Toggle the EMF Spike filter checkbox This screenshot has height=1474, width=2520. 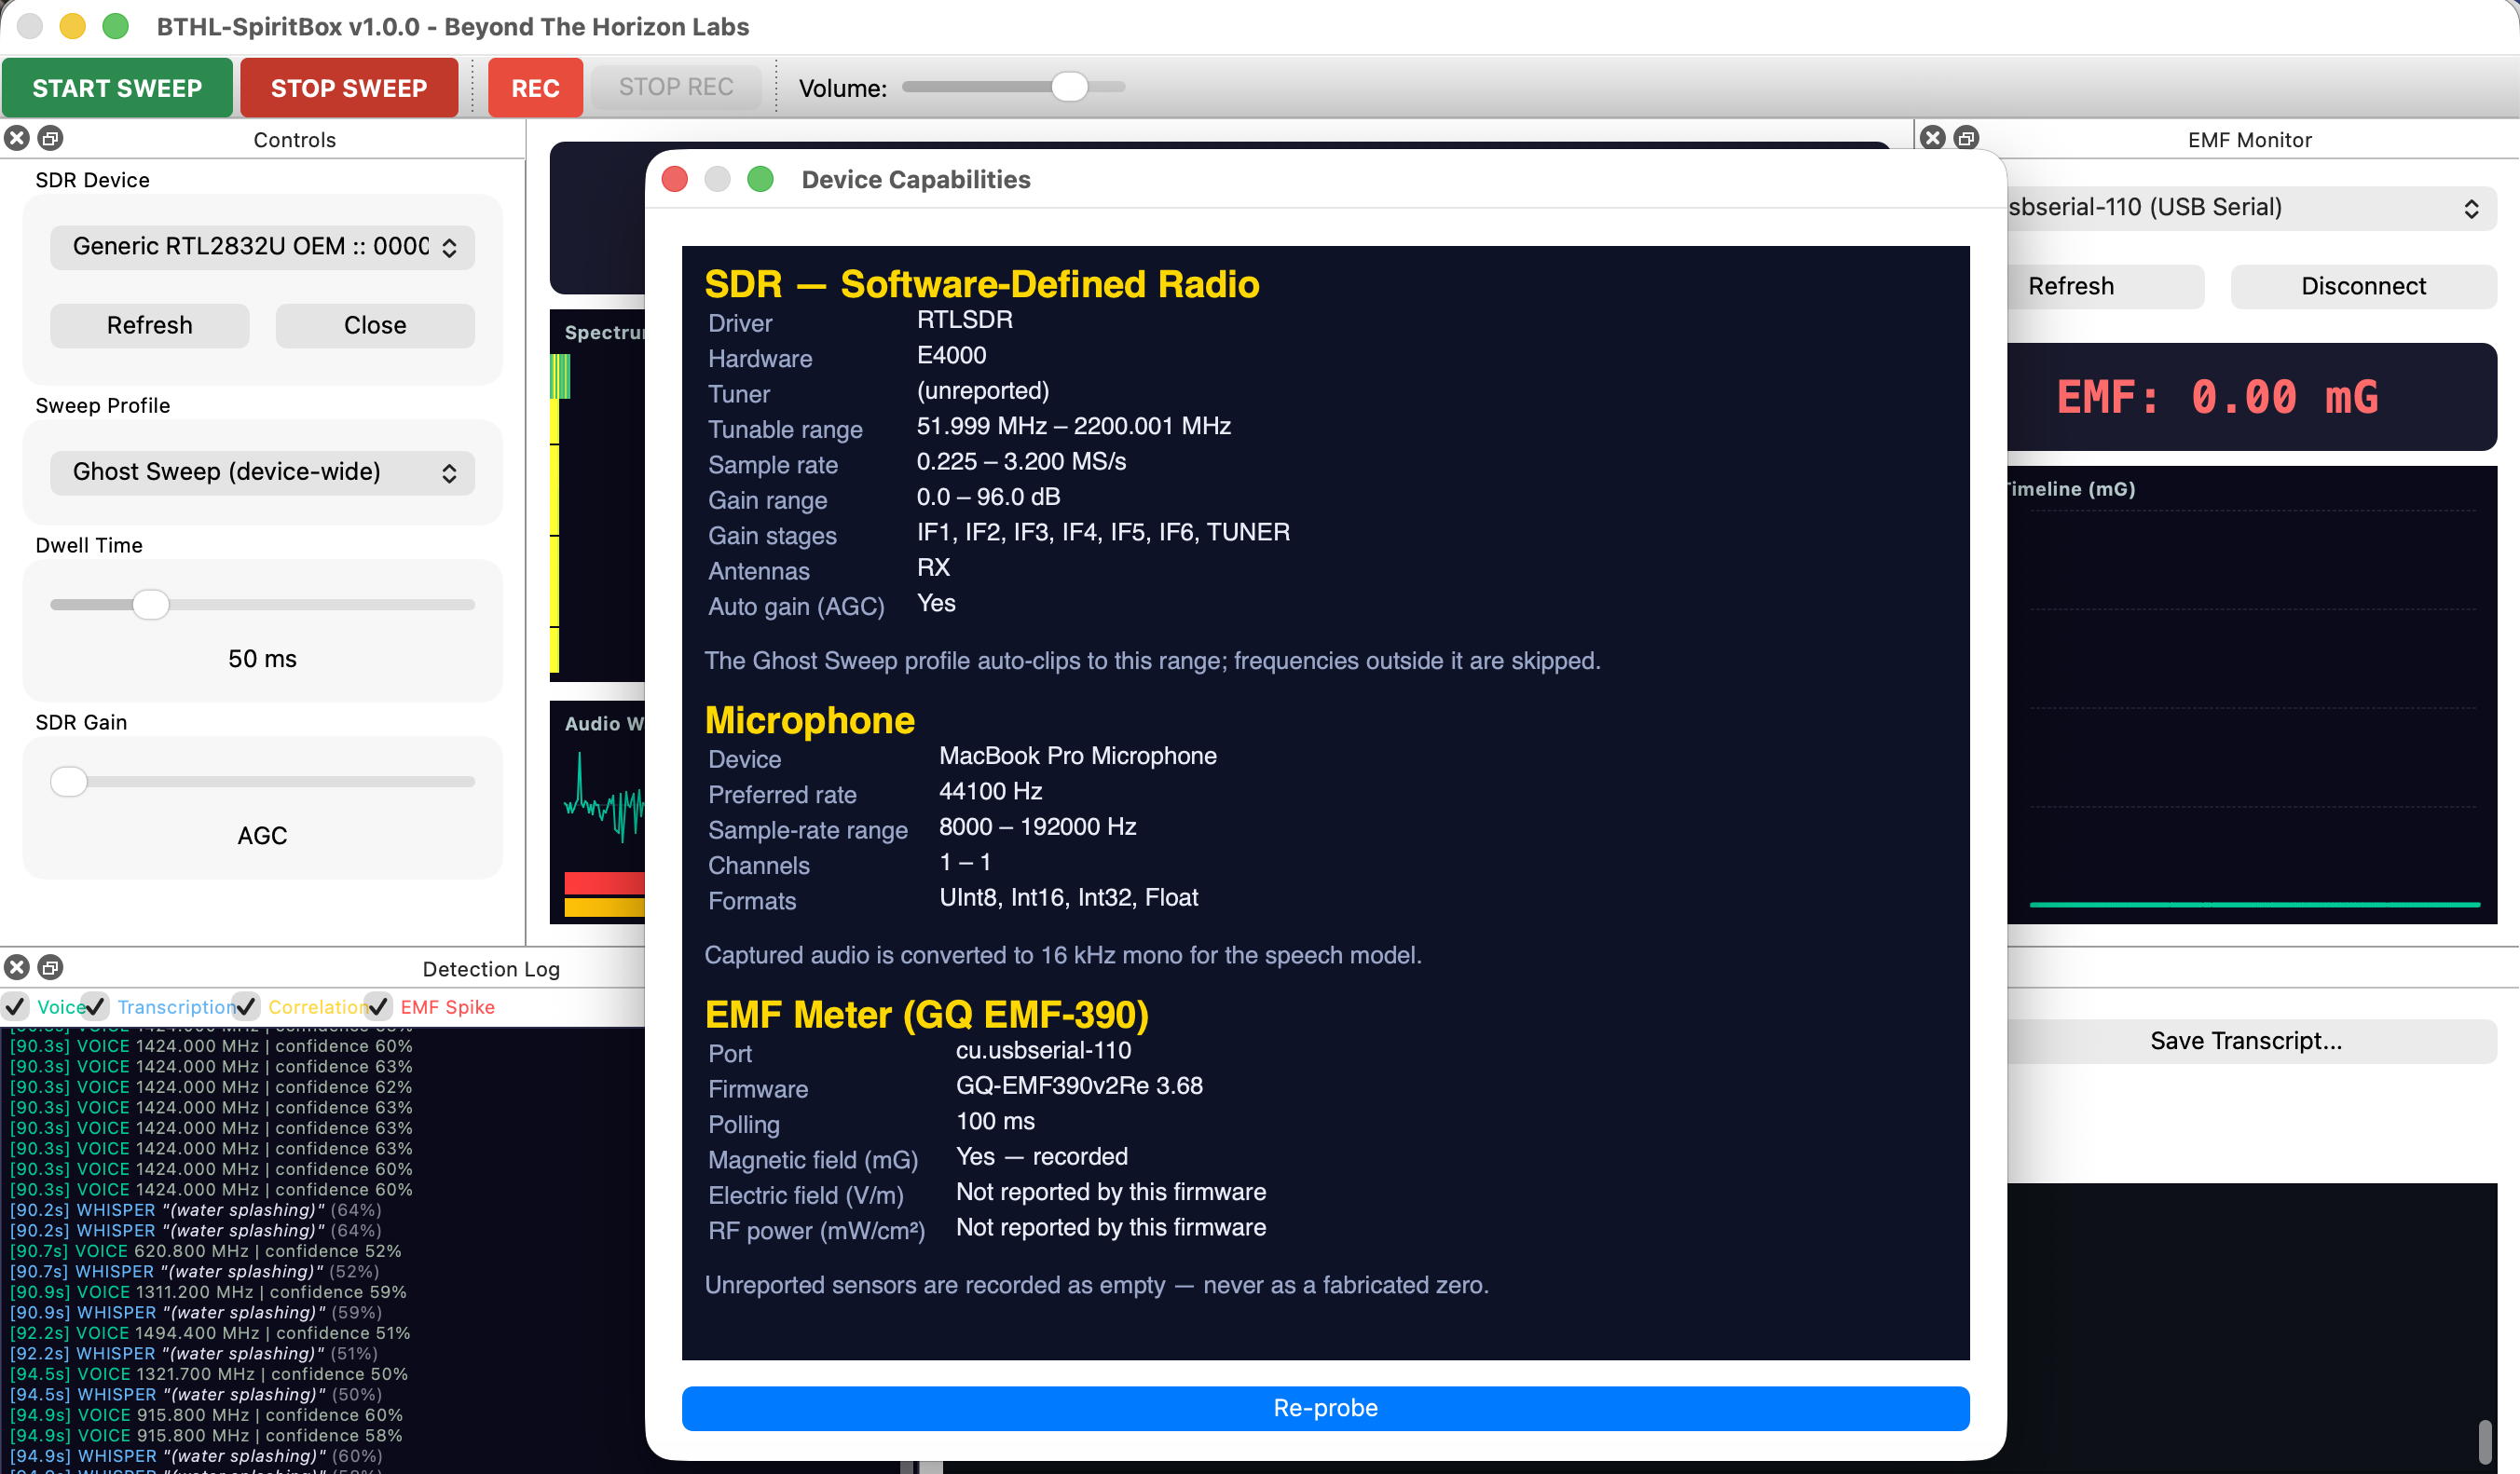click(x=379, y=1007)
